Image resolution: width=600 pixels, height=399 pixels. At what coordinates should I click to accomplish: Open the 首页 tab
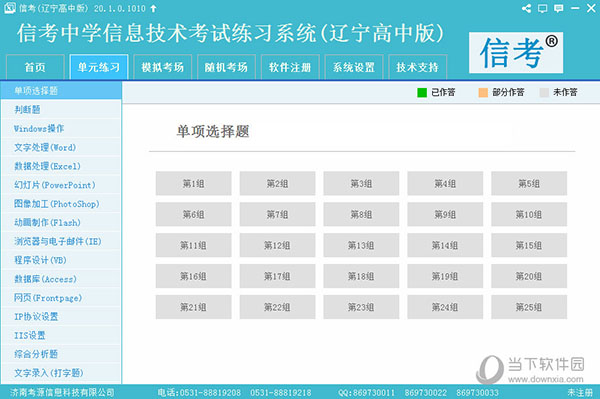35,67
